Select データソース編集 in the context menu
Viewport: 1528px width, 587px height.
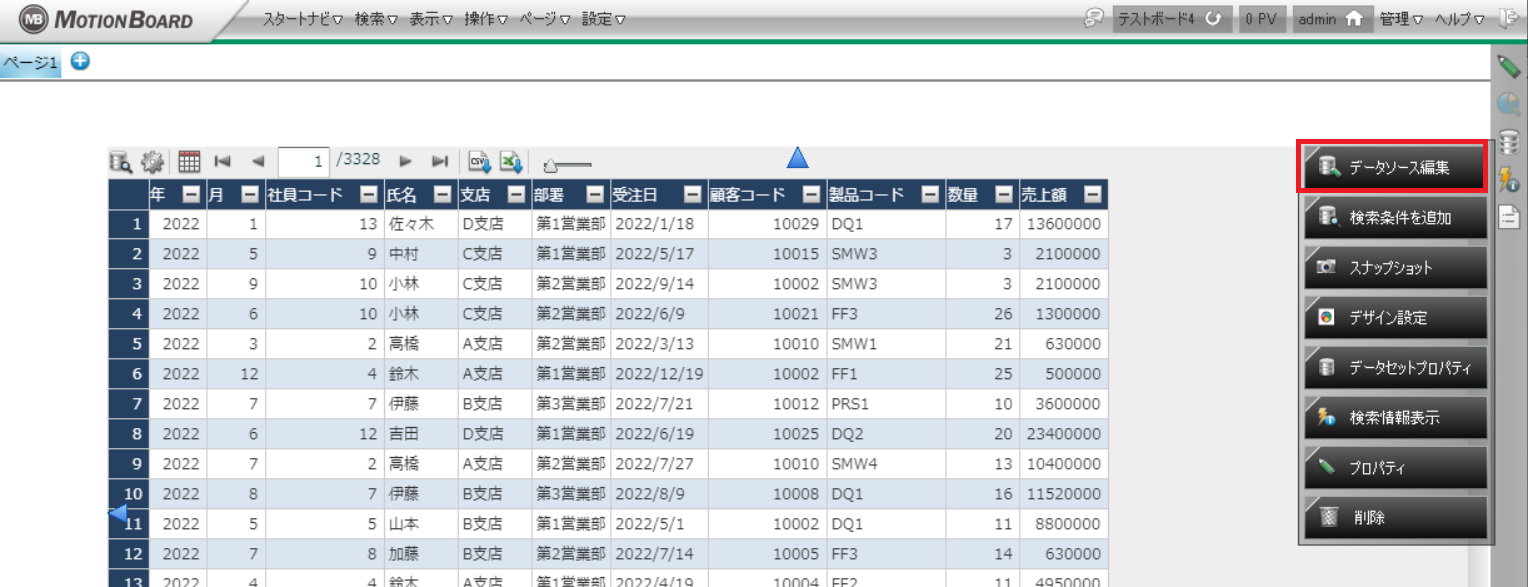1395,167
